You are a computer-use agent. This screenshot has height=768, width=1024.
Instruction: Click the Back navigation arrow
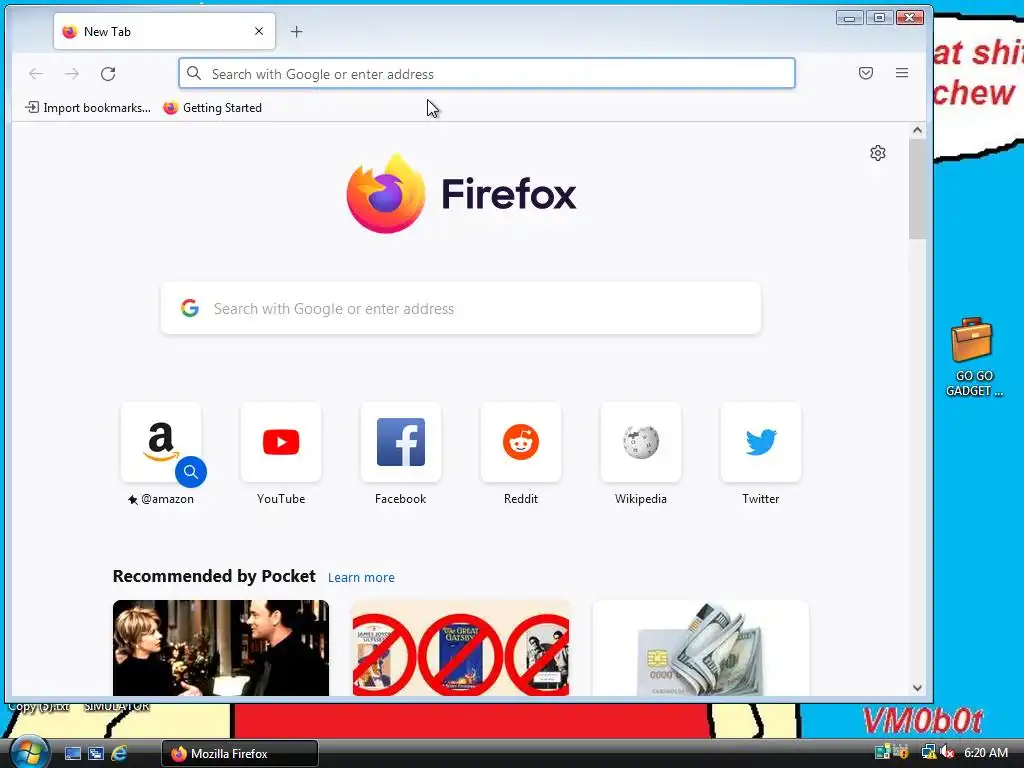[x=36, y=74]
